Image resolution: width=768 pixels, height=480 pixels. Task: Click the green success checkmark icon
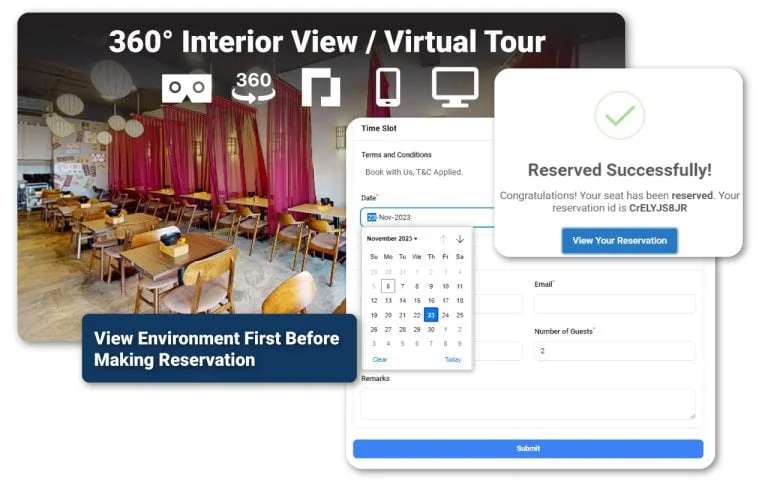(619, 116)
